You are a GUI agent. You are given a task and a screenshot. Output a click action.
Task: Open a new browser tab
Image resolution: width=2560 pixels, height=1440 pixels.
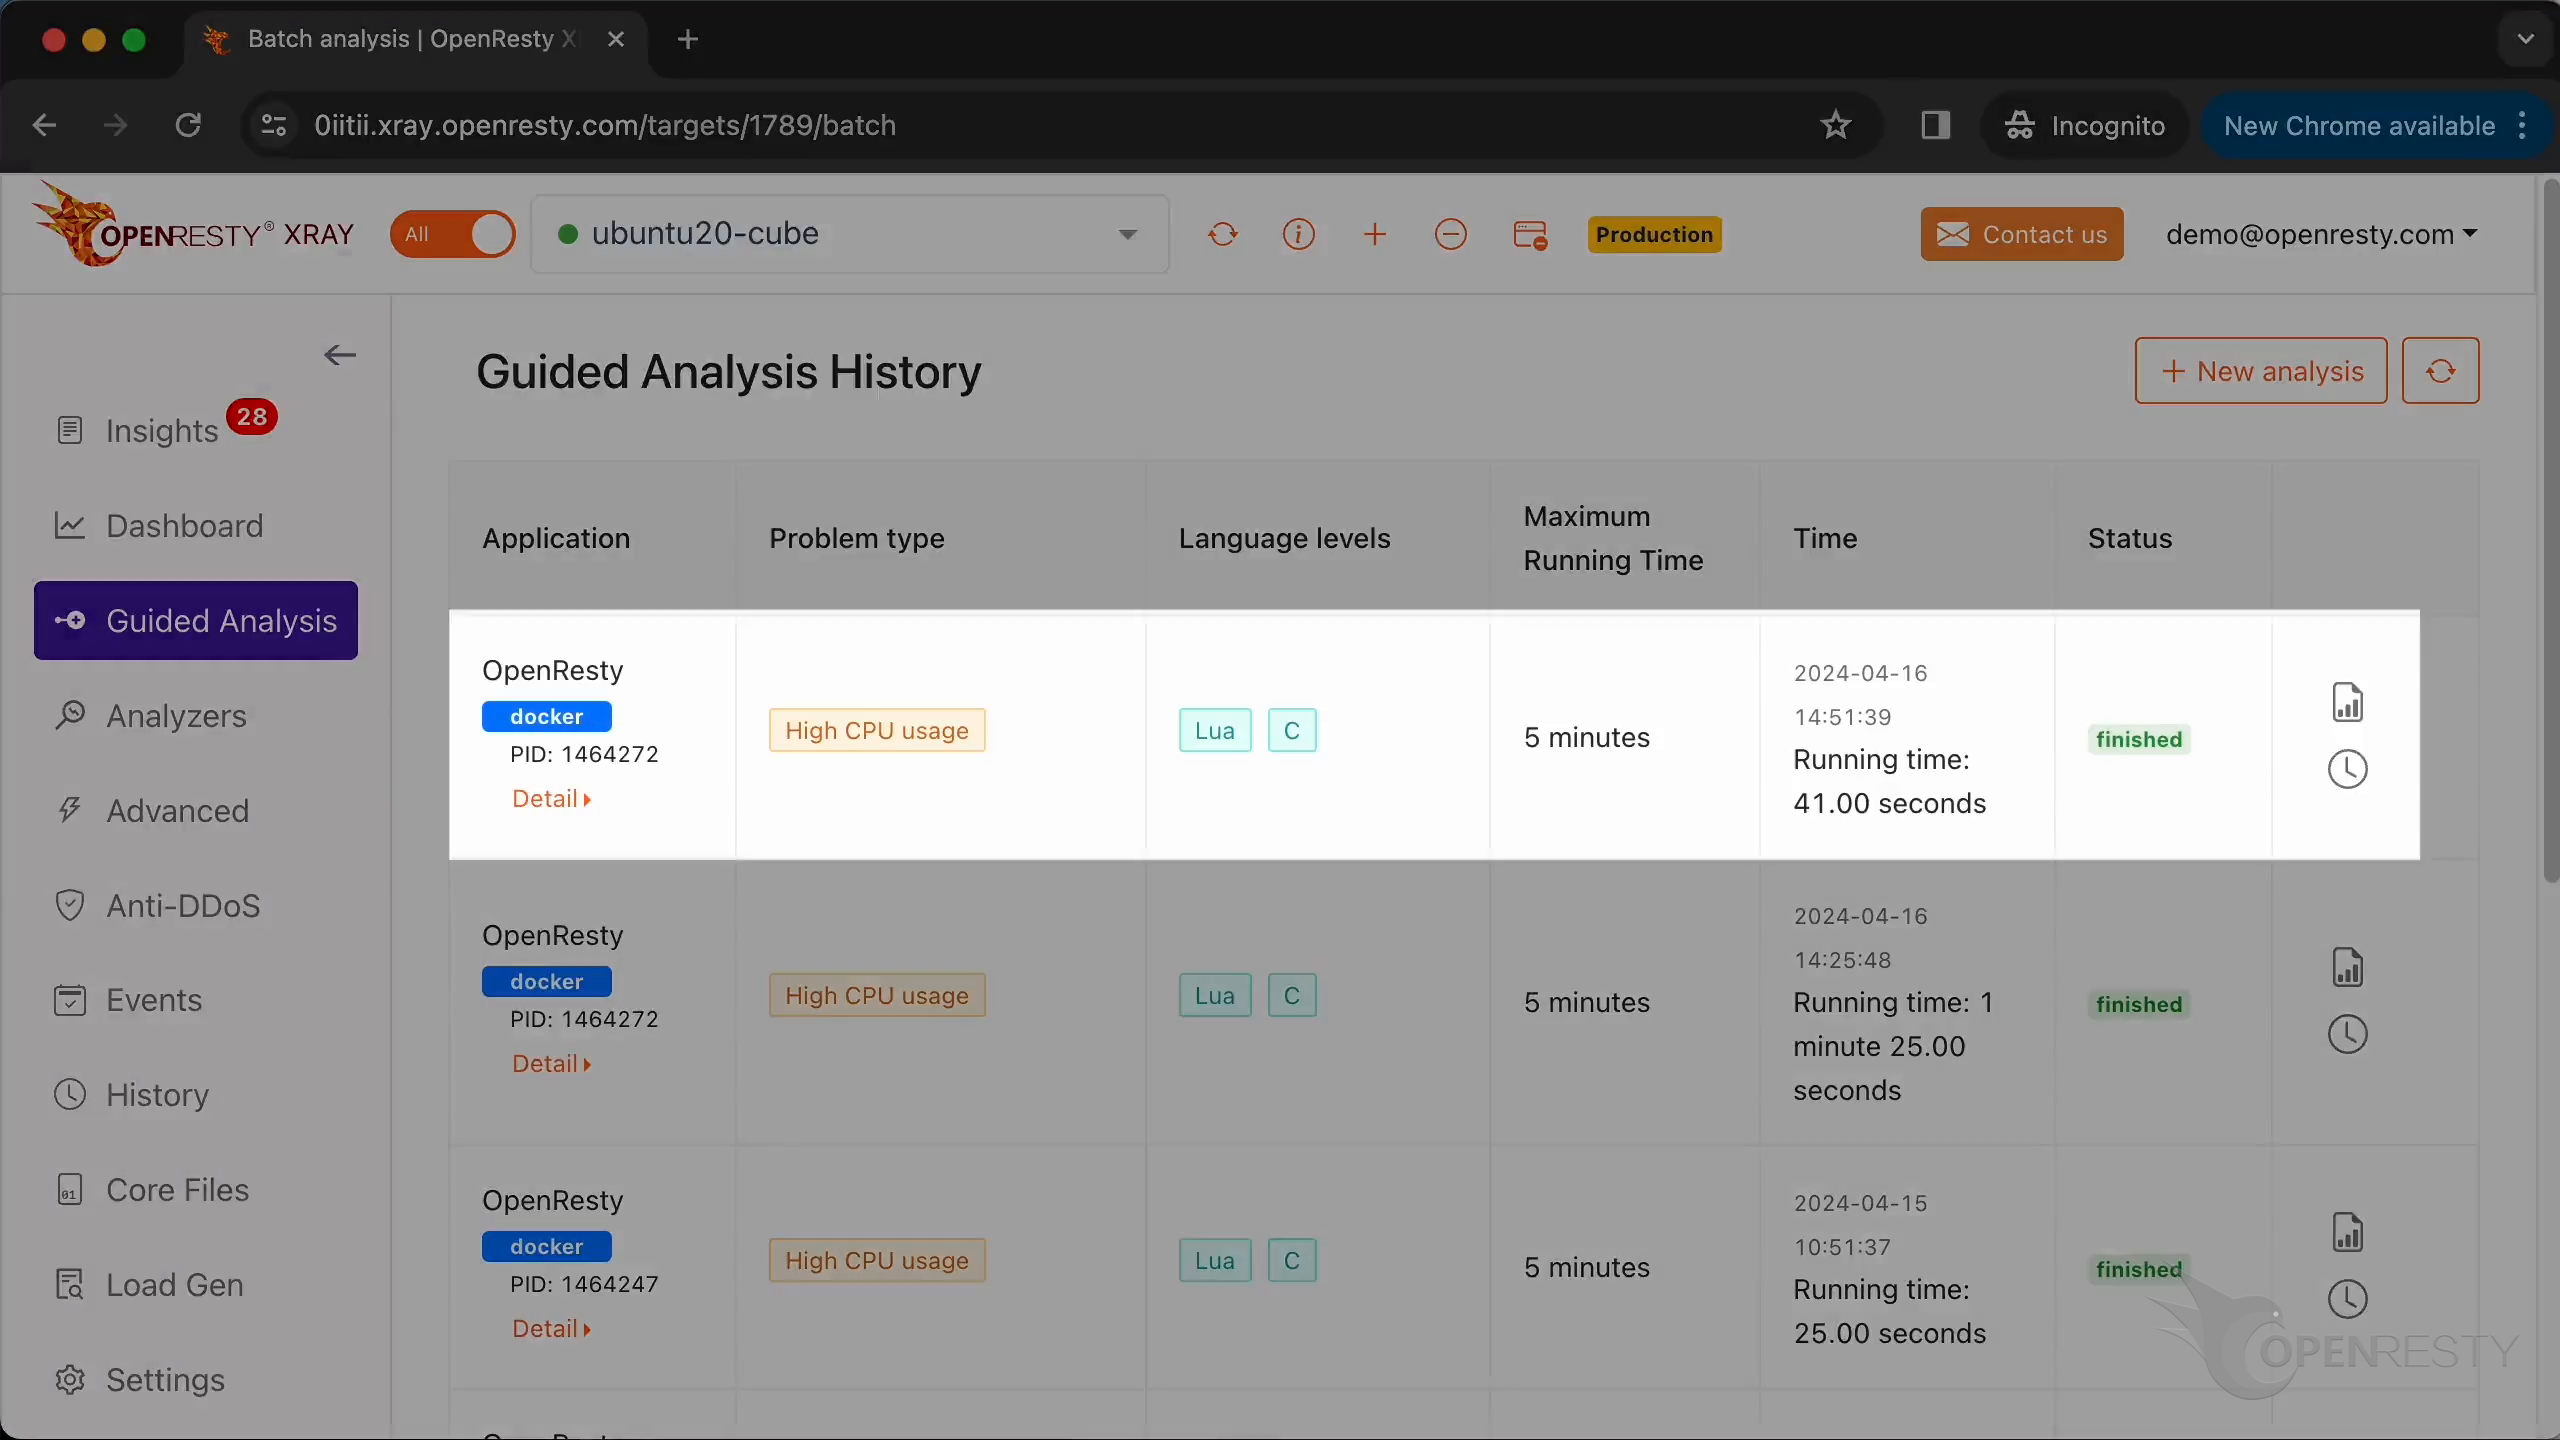pos(687,39)
